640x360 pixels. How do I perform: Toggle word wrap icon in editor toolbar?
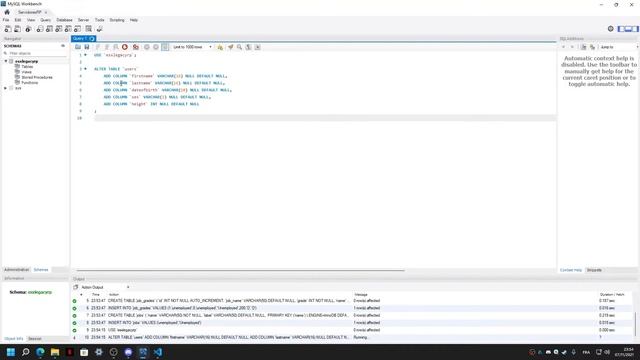(x=258, y=47)
